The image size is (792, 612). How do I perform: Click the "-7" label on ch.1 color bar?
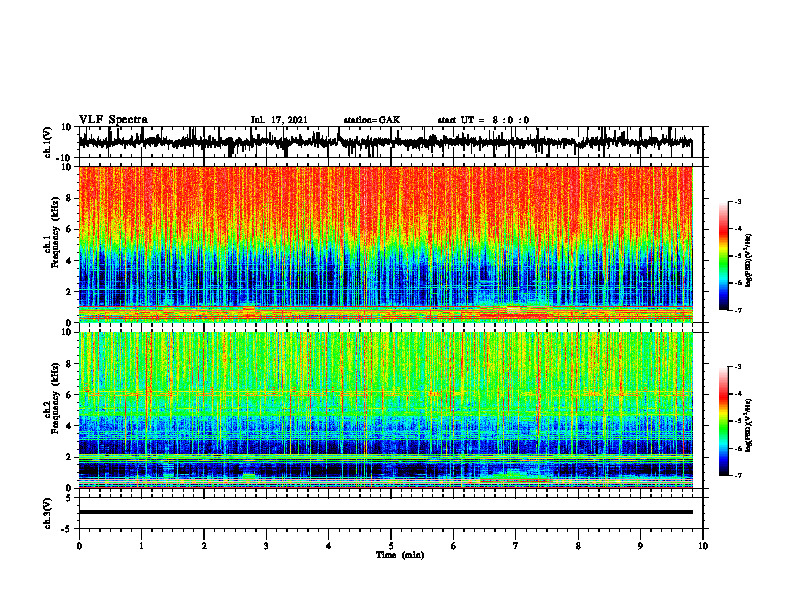[737, 310]
